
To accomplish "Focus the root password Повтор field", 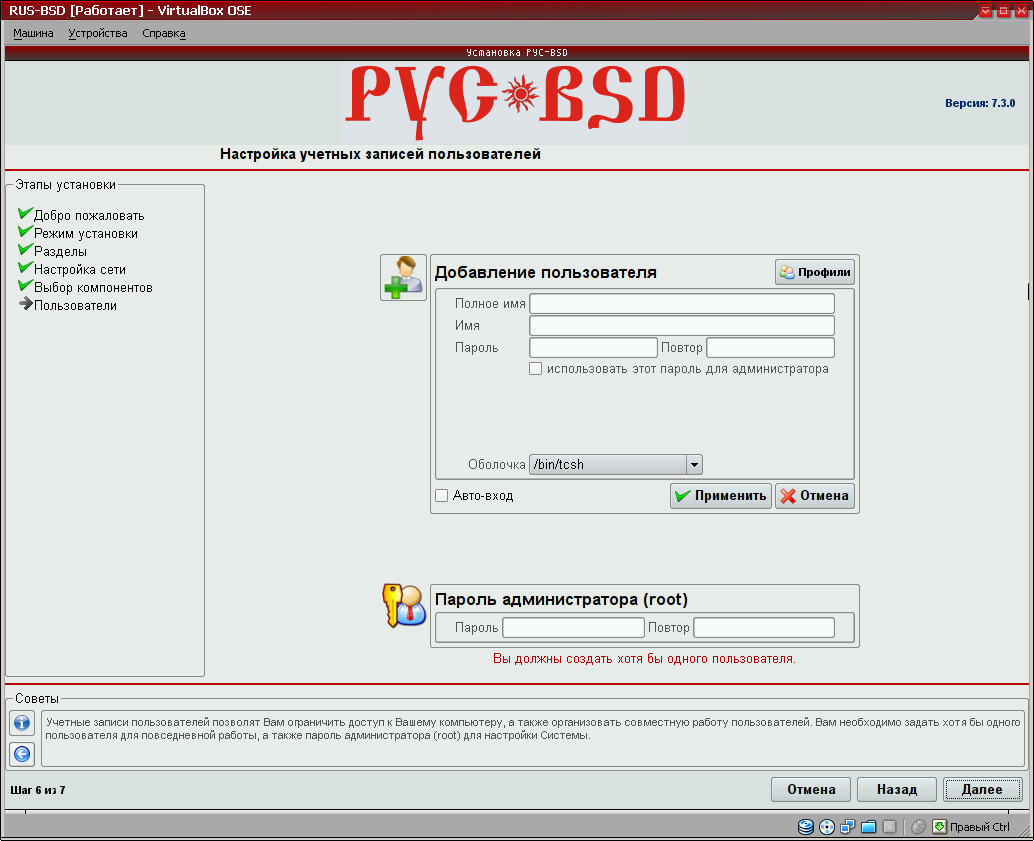I will pyautogui.click(x=764, y=627).
